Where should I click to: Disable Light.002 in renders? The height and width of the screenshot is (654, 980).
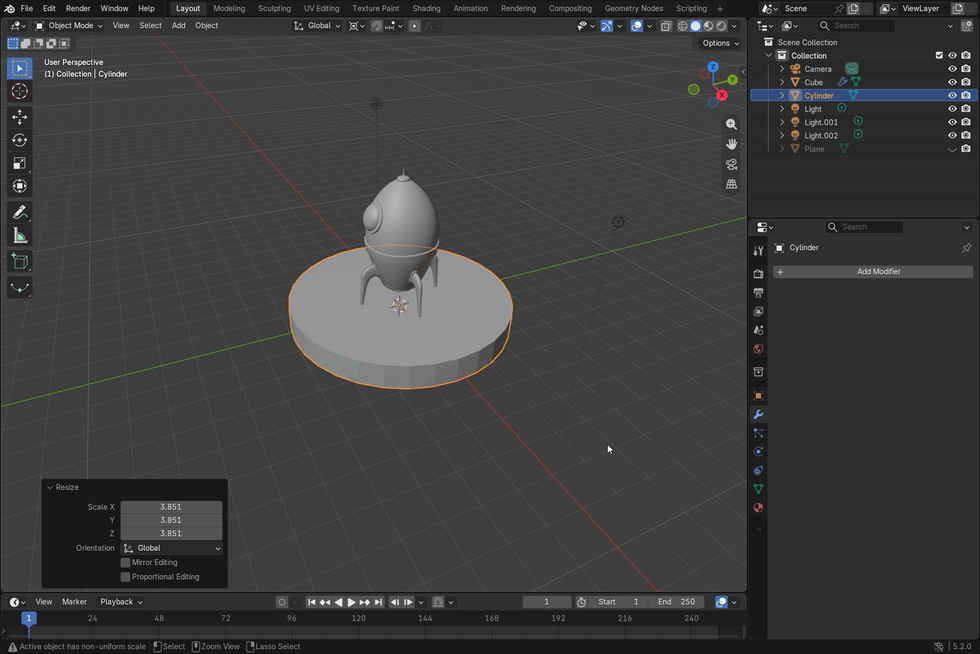966,135
